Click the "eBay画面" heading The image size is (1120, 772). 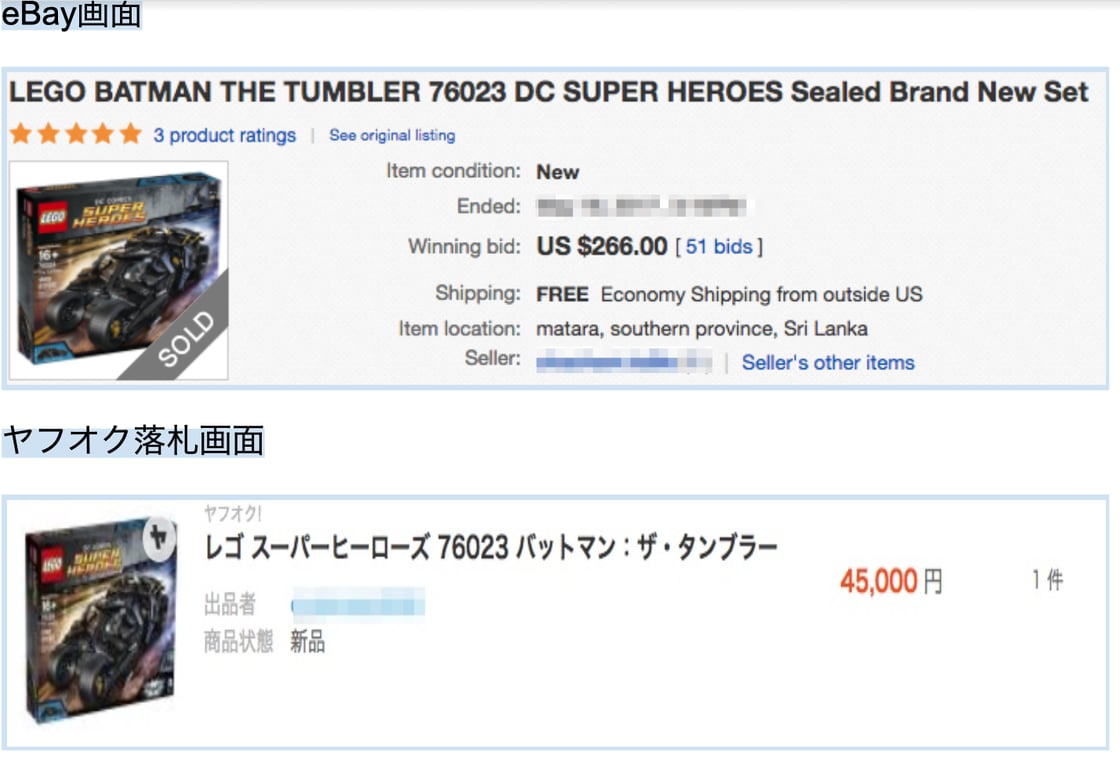(x=72, y=17)
